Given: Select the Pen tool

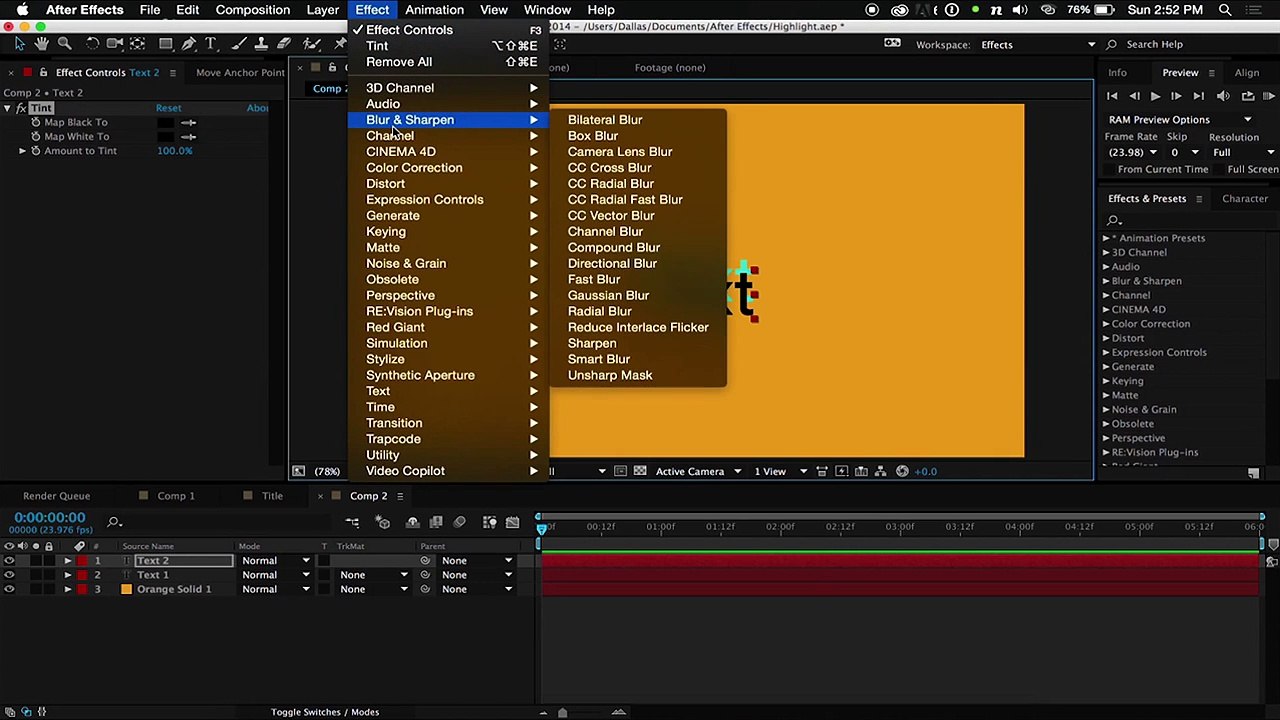Looking at the screenshot, I should [x=189, y=44].
